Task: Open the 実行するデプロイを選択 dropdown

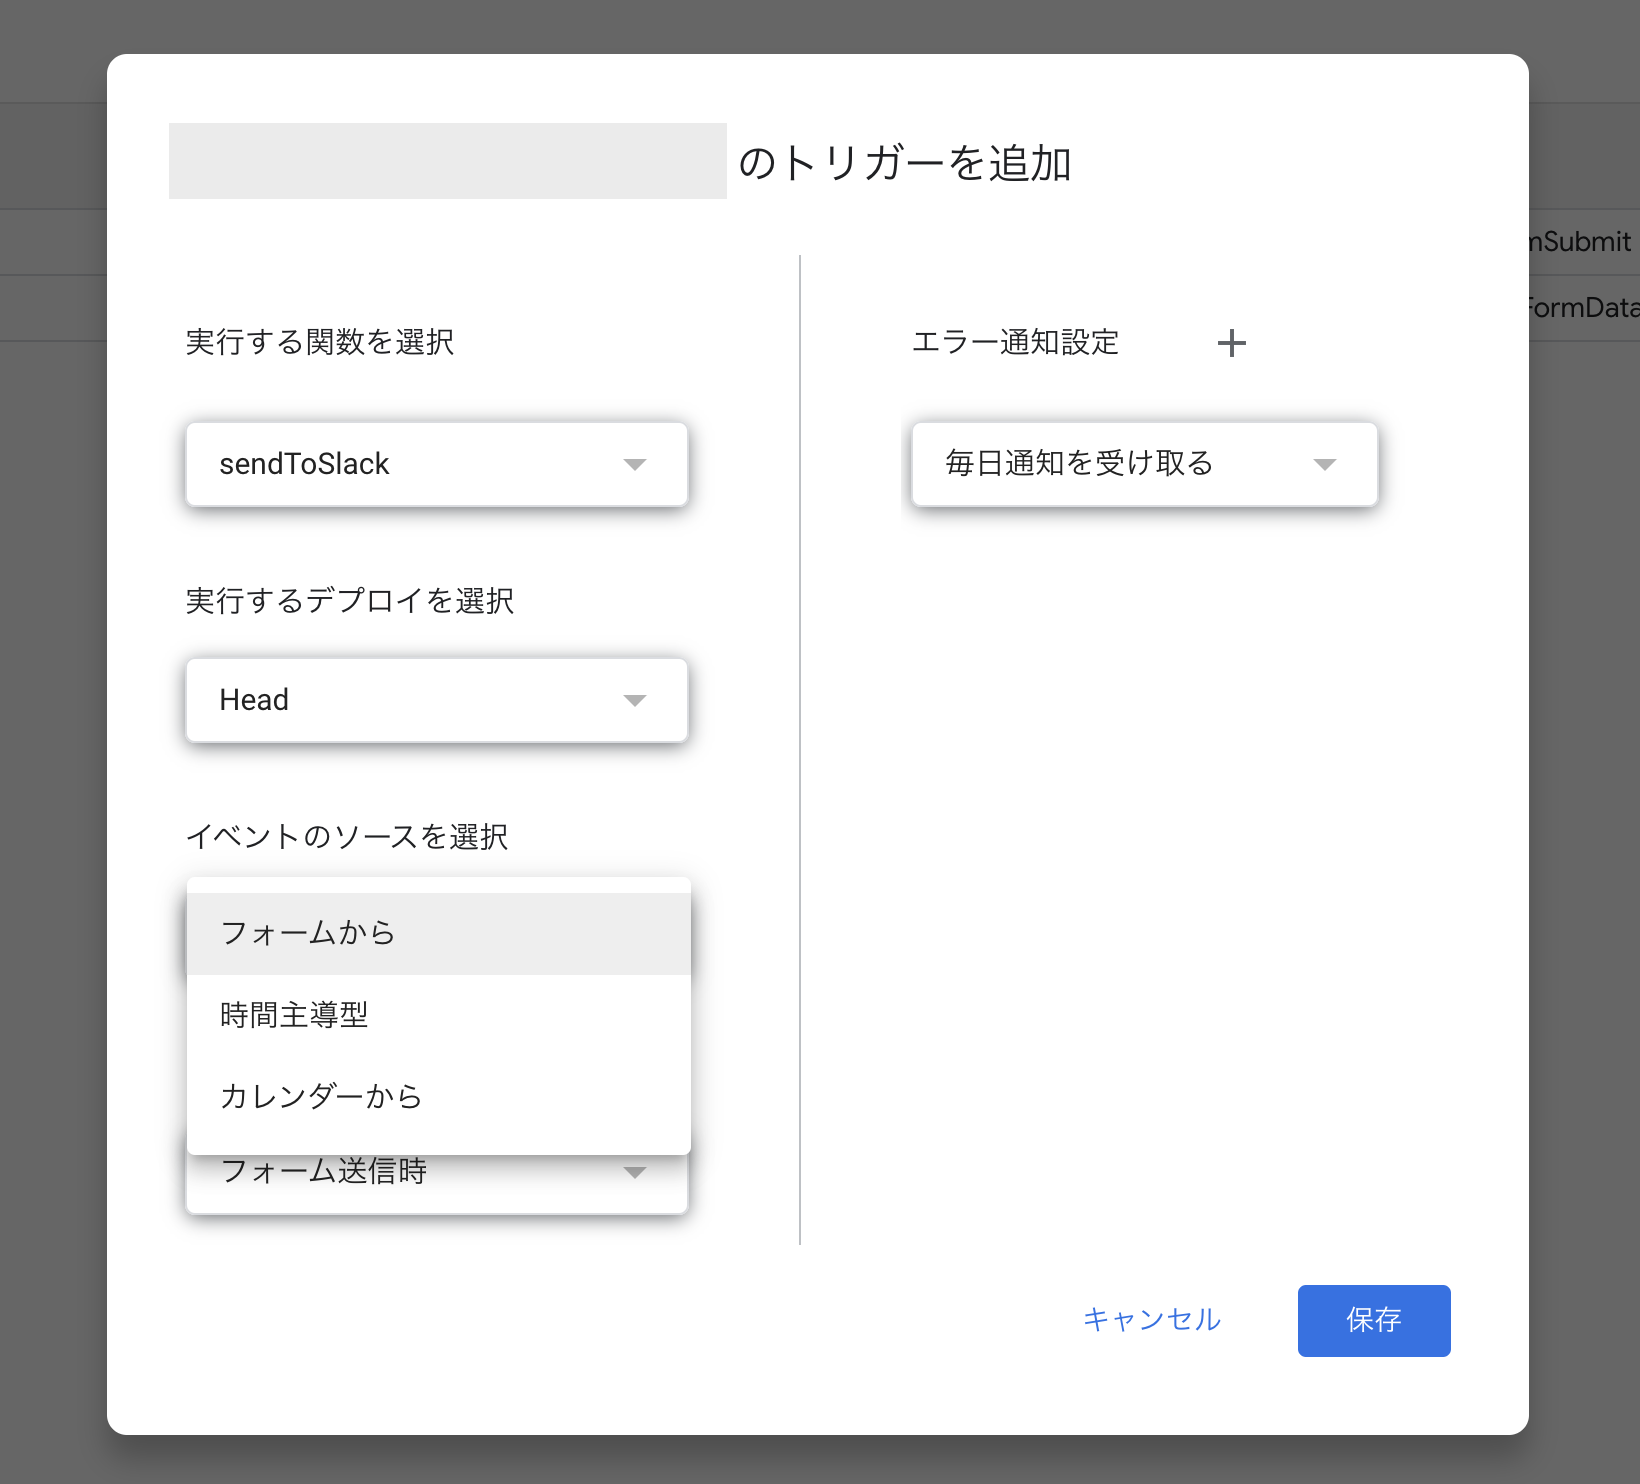Action: (x=435, y=700)
